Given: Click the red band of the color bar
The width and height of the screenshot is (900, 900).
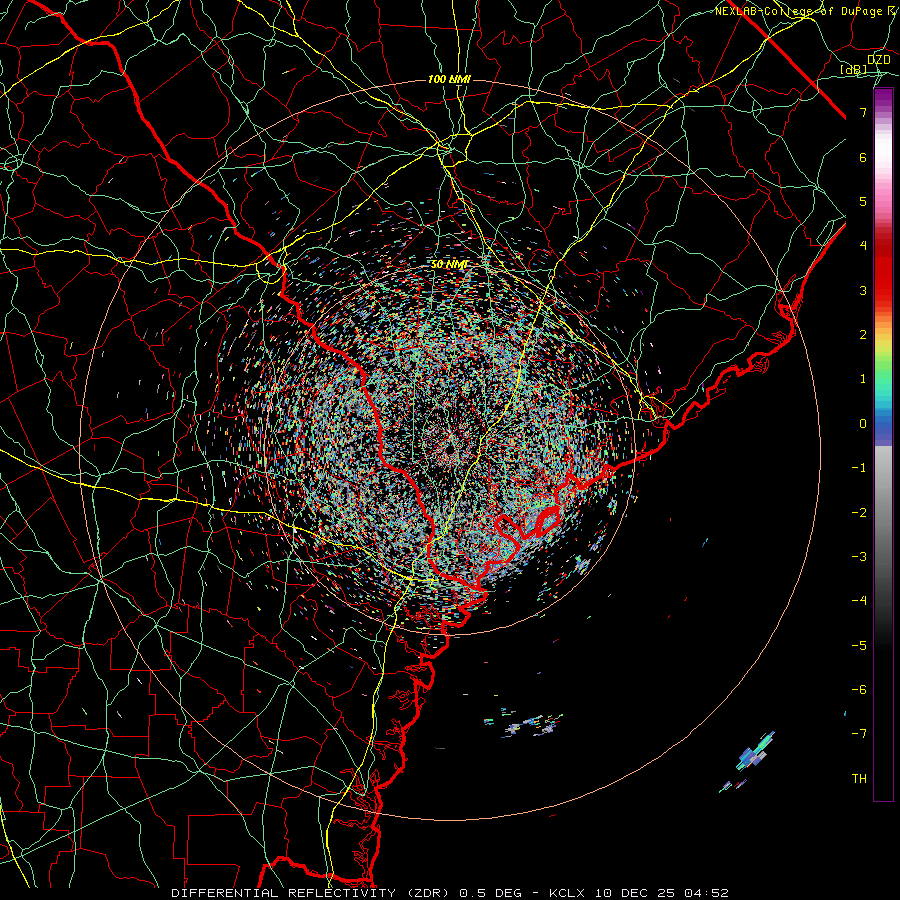Looking at the screenshot, I should [x=883, y=270].
